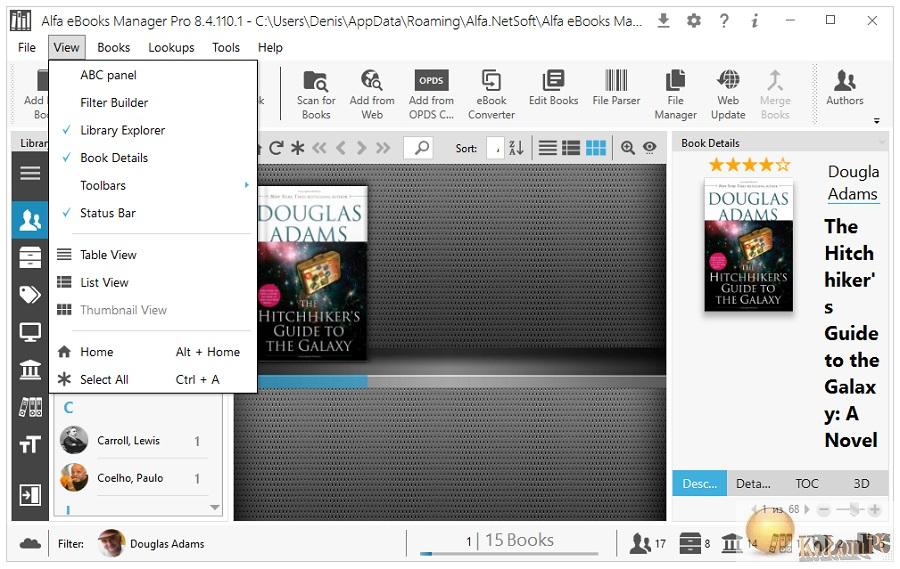Viewport: 900px width, 569px height.
Task: Open the Tools menu
Action: click(x=226, y=48)
